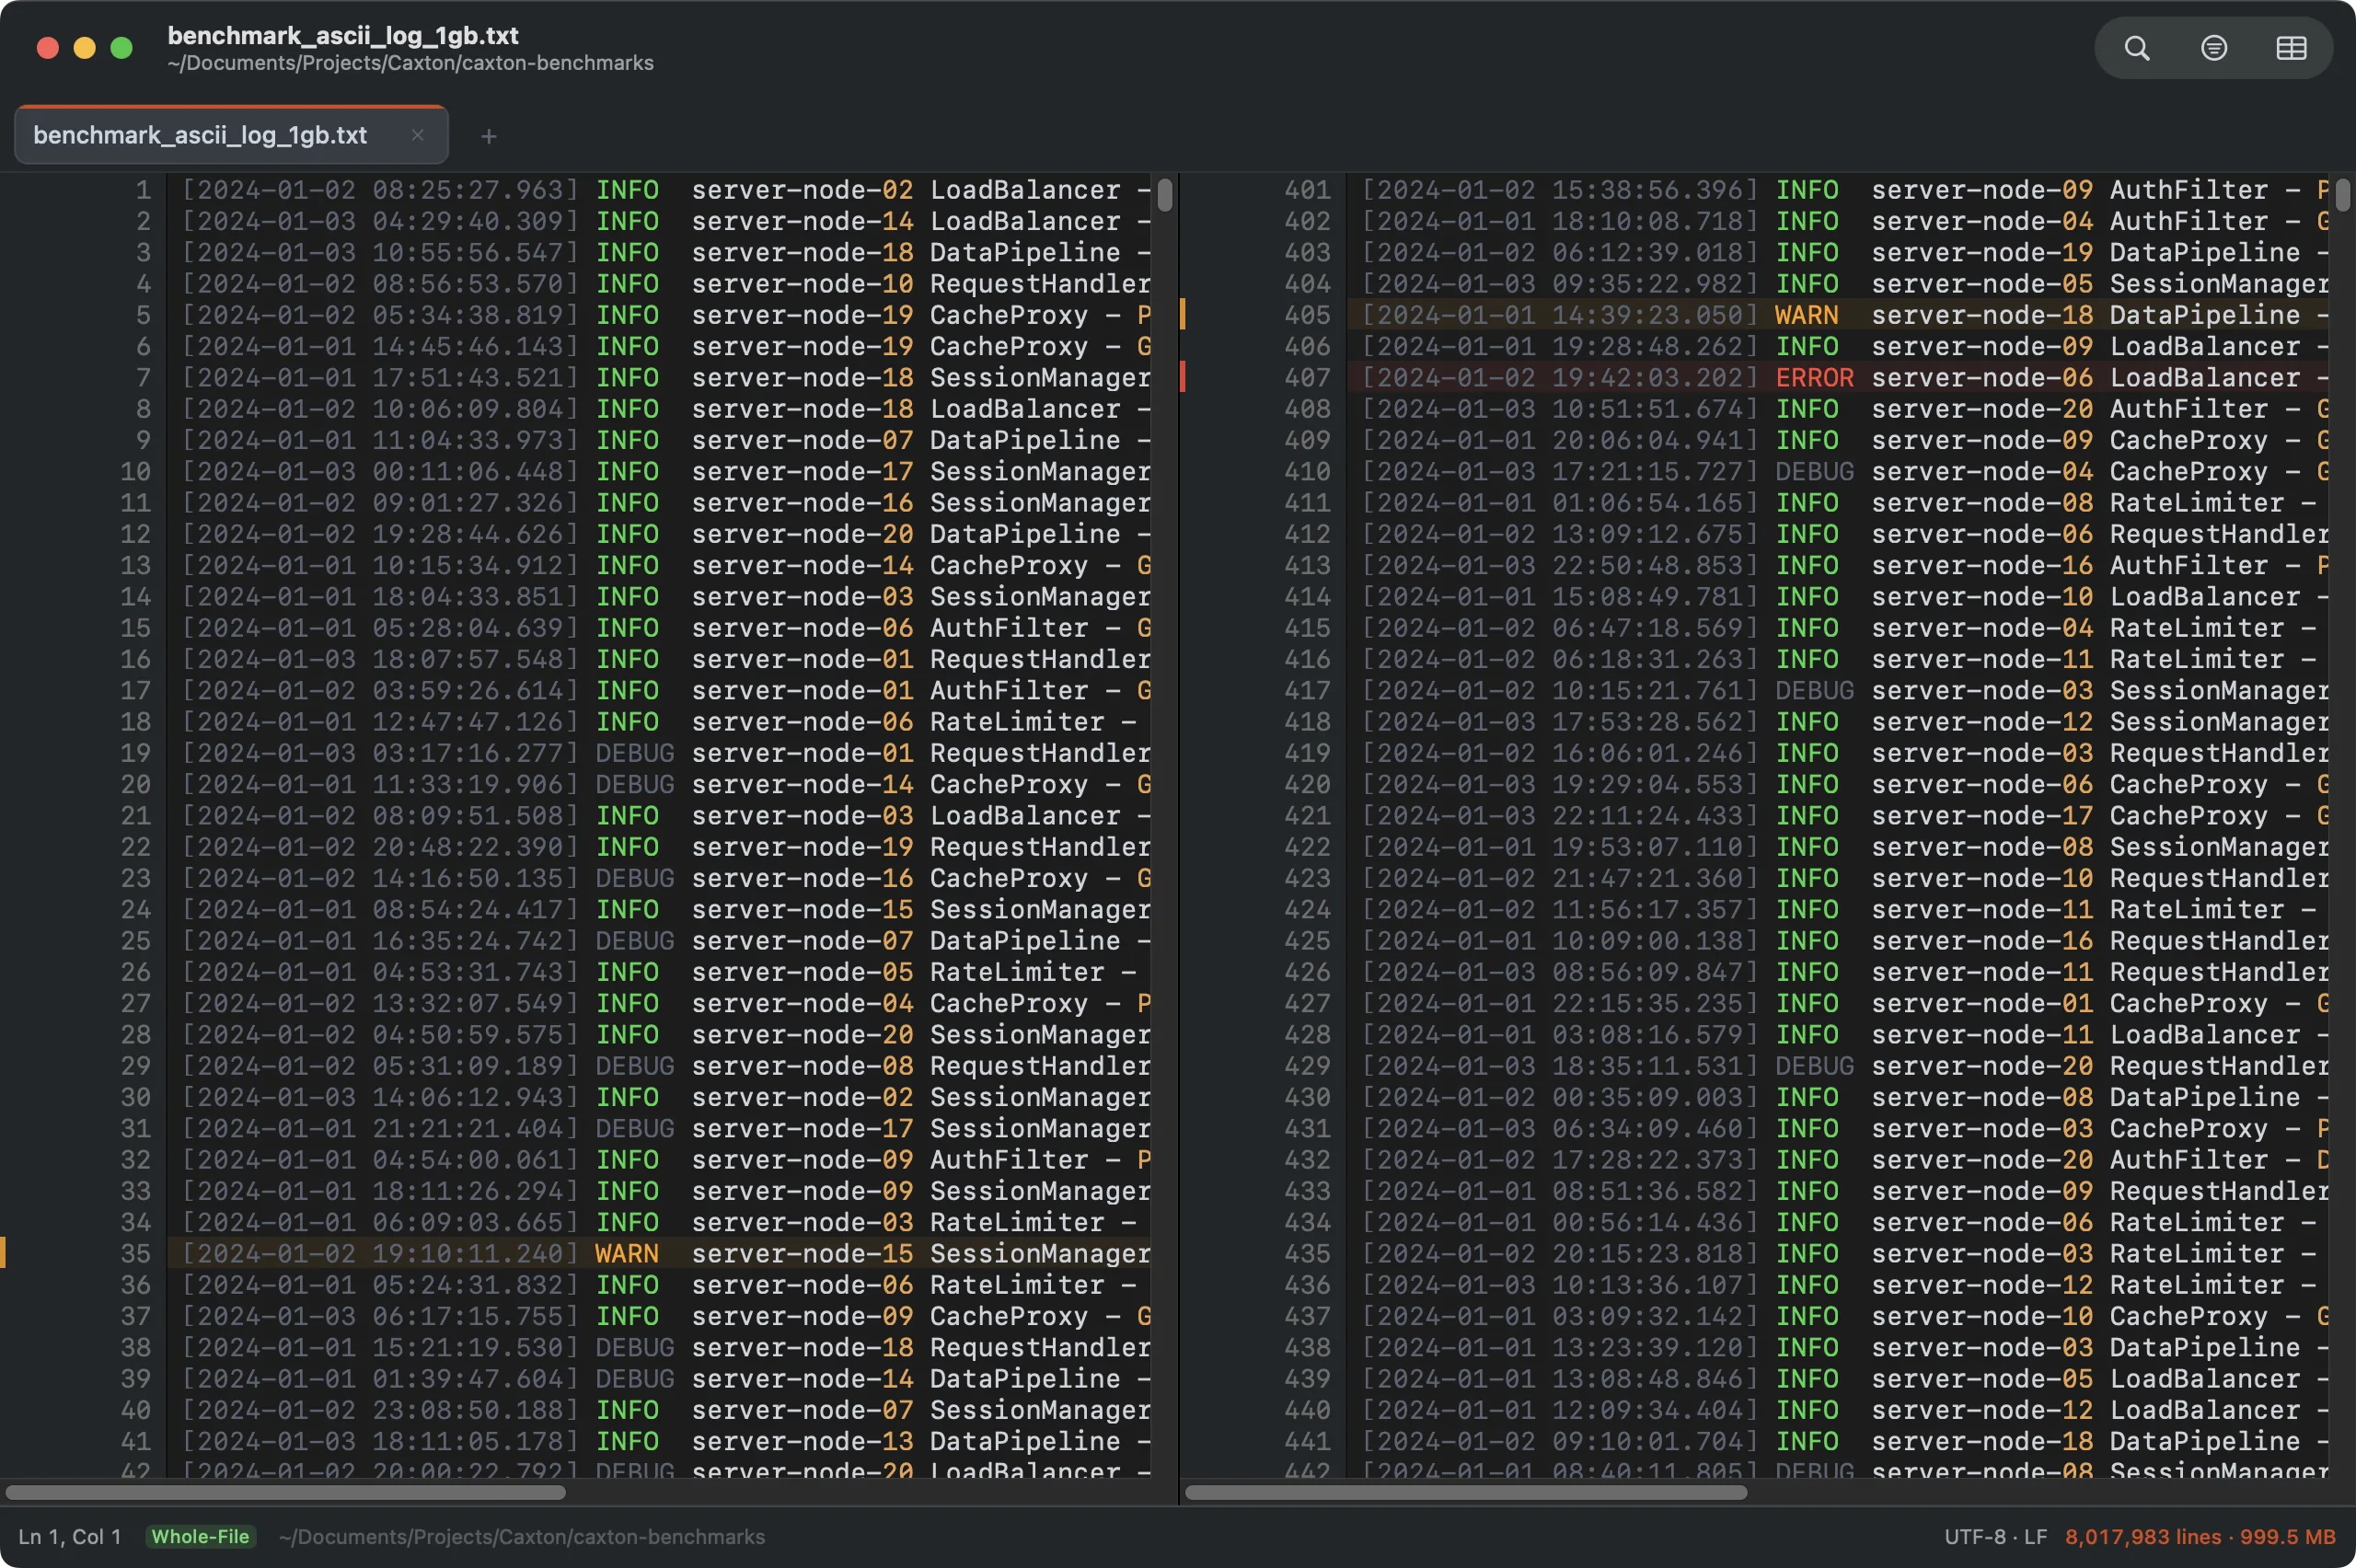Click the status bar path caxton-benchmarks

[x=521, y=1536]
